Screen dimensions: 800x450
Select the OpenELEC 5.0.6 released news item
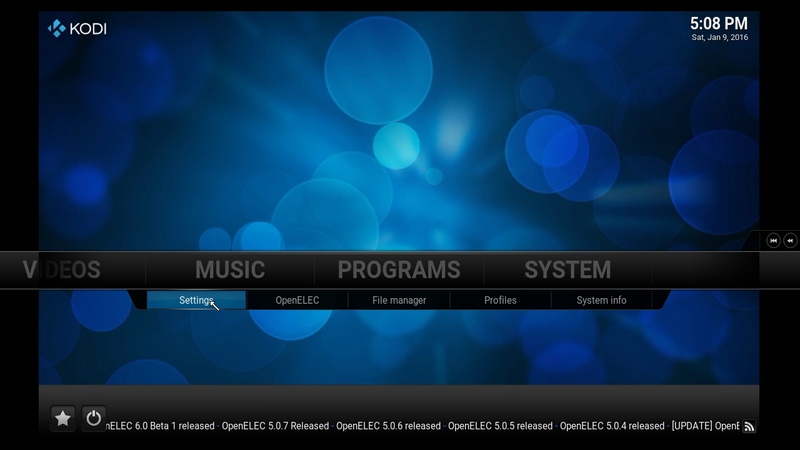388,426
